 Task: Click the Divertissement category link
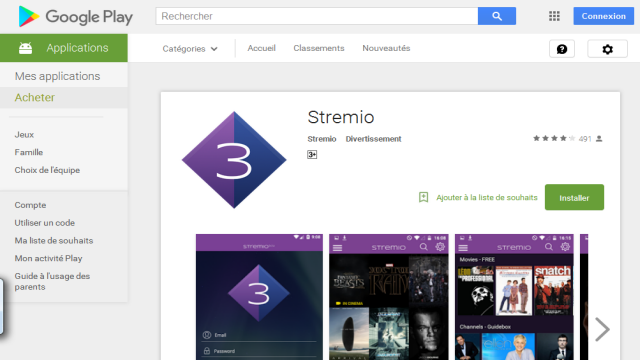coord(373,139)
